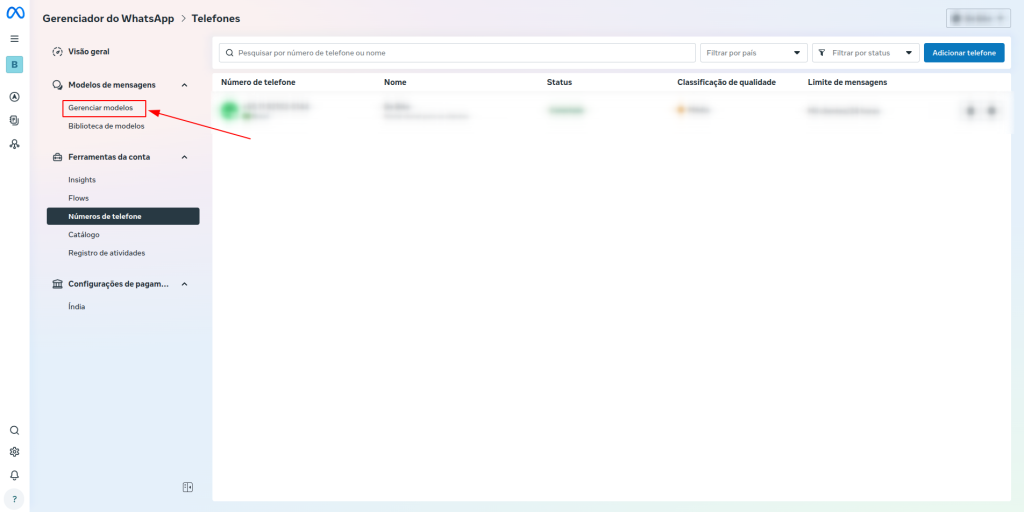Screen dimensions: 1024x512
Task: Open the Filtrar por status dropdown
Action: point(865,53)
